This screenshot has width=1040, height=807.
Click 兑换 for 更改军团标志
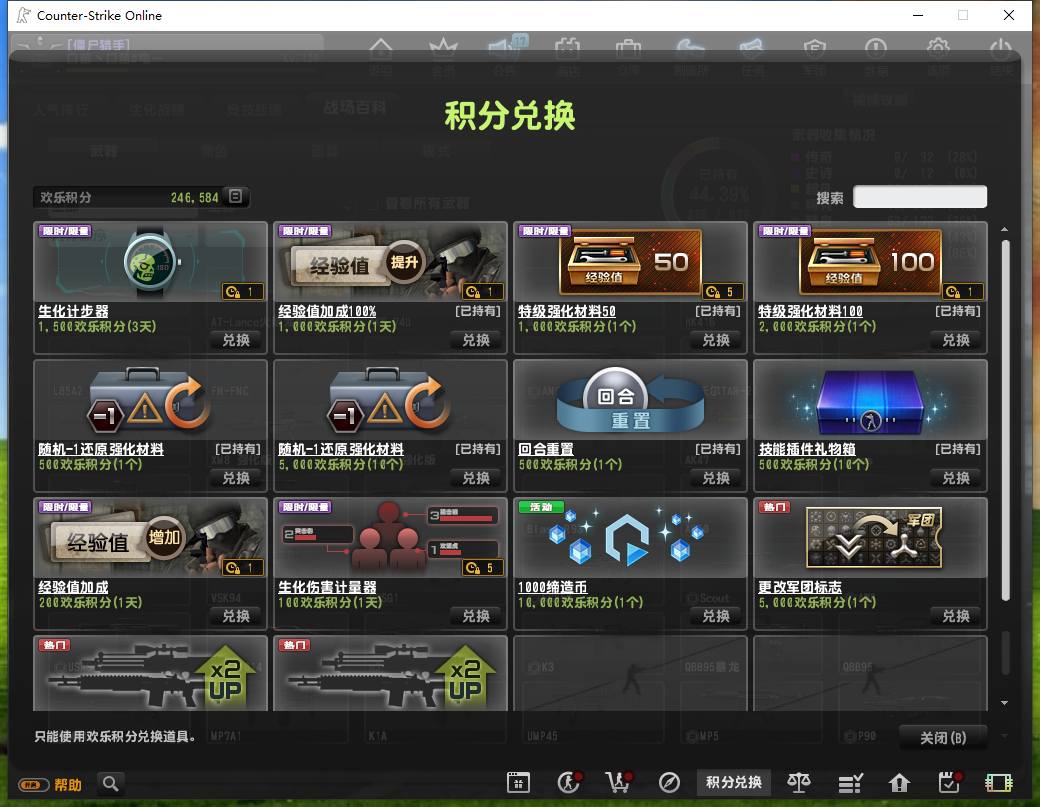point(956,616)
